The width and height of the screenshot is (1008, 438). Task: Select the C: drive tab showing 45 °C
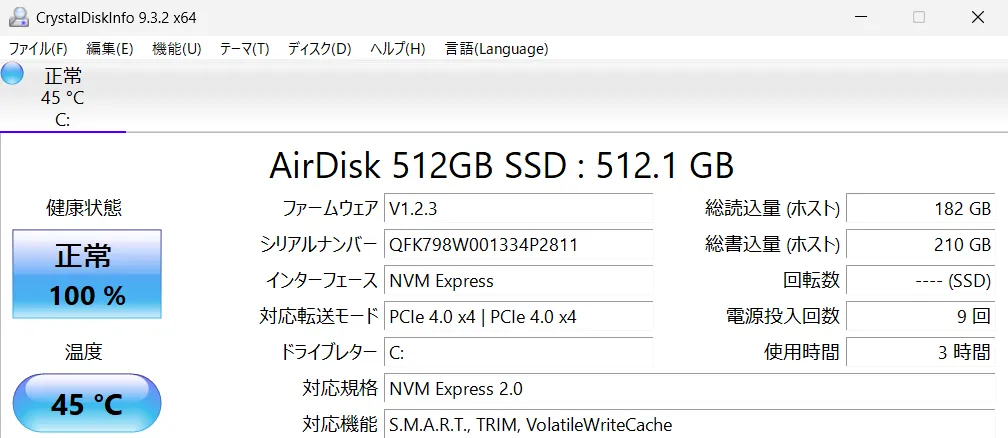click(62, 97)
